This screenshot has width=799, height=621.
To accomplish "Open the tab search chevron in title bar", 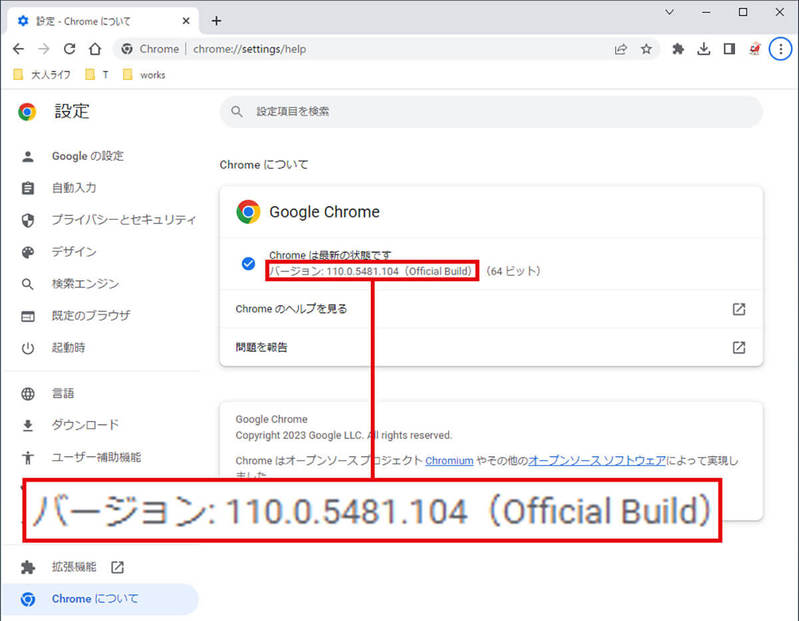I will coord(669,12).
